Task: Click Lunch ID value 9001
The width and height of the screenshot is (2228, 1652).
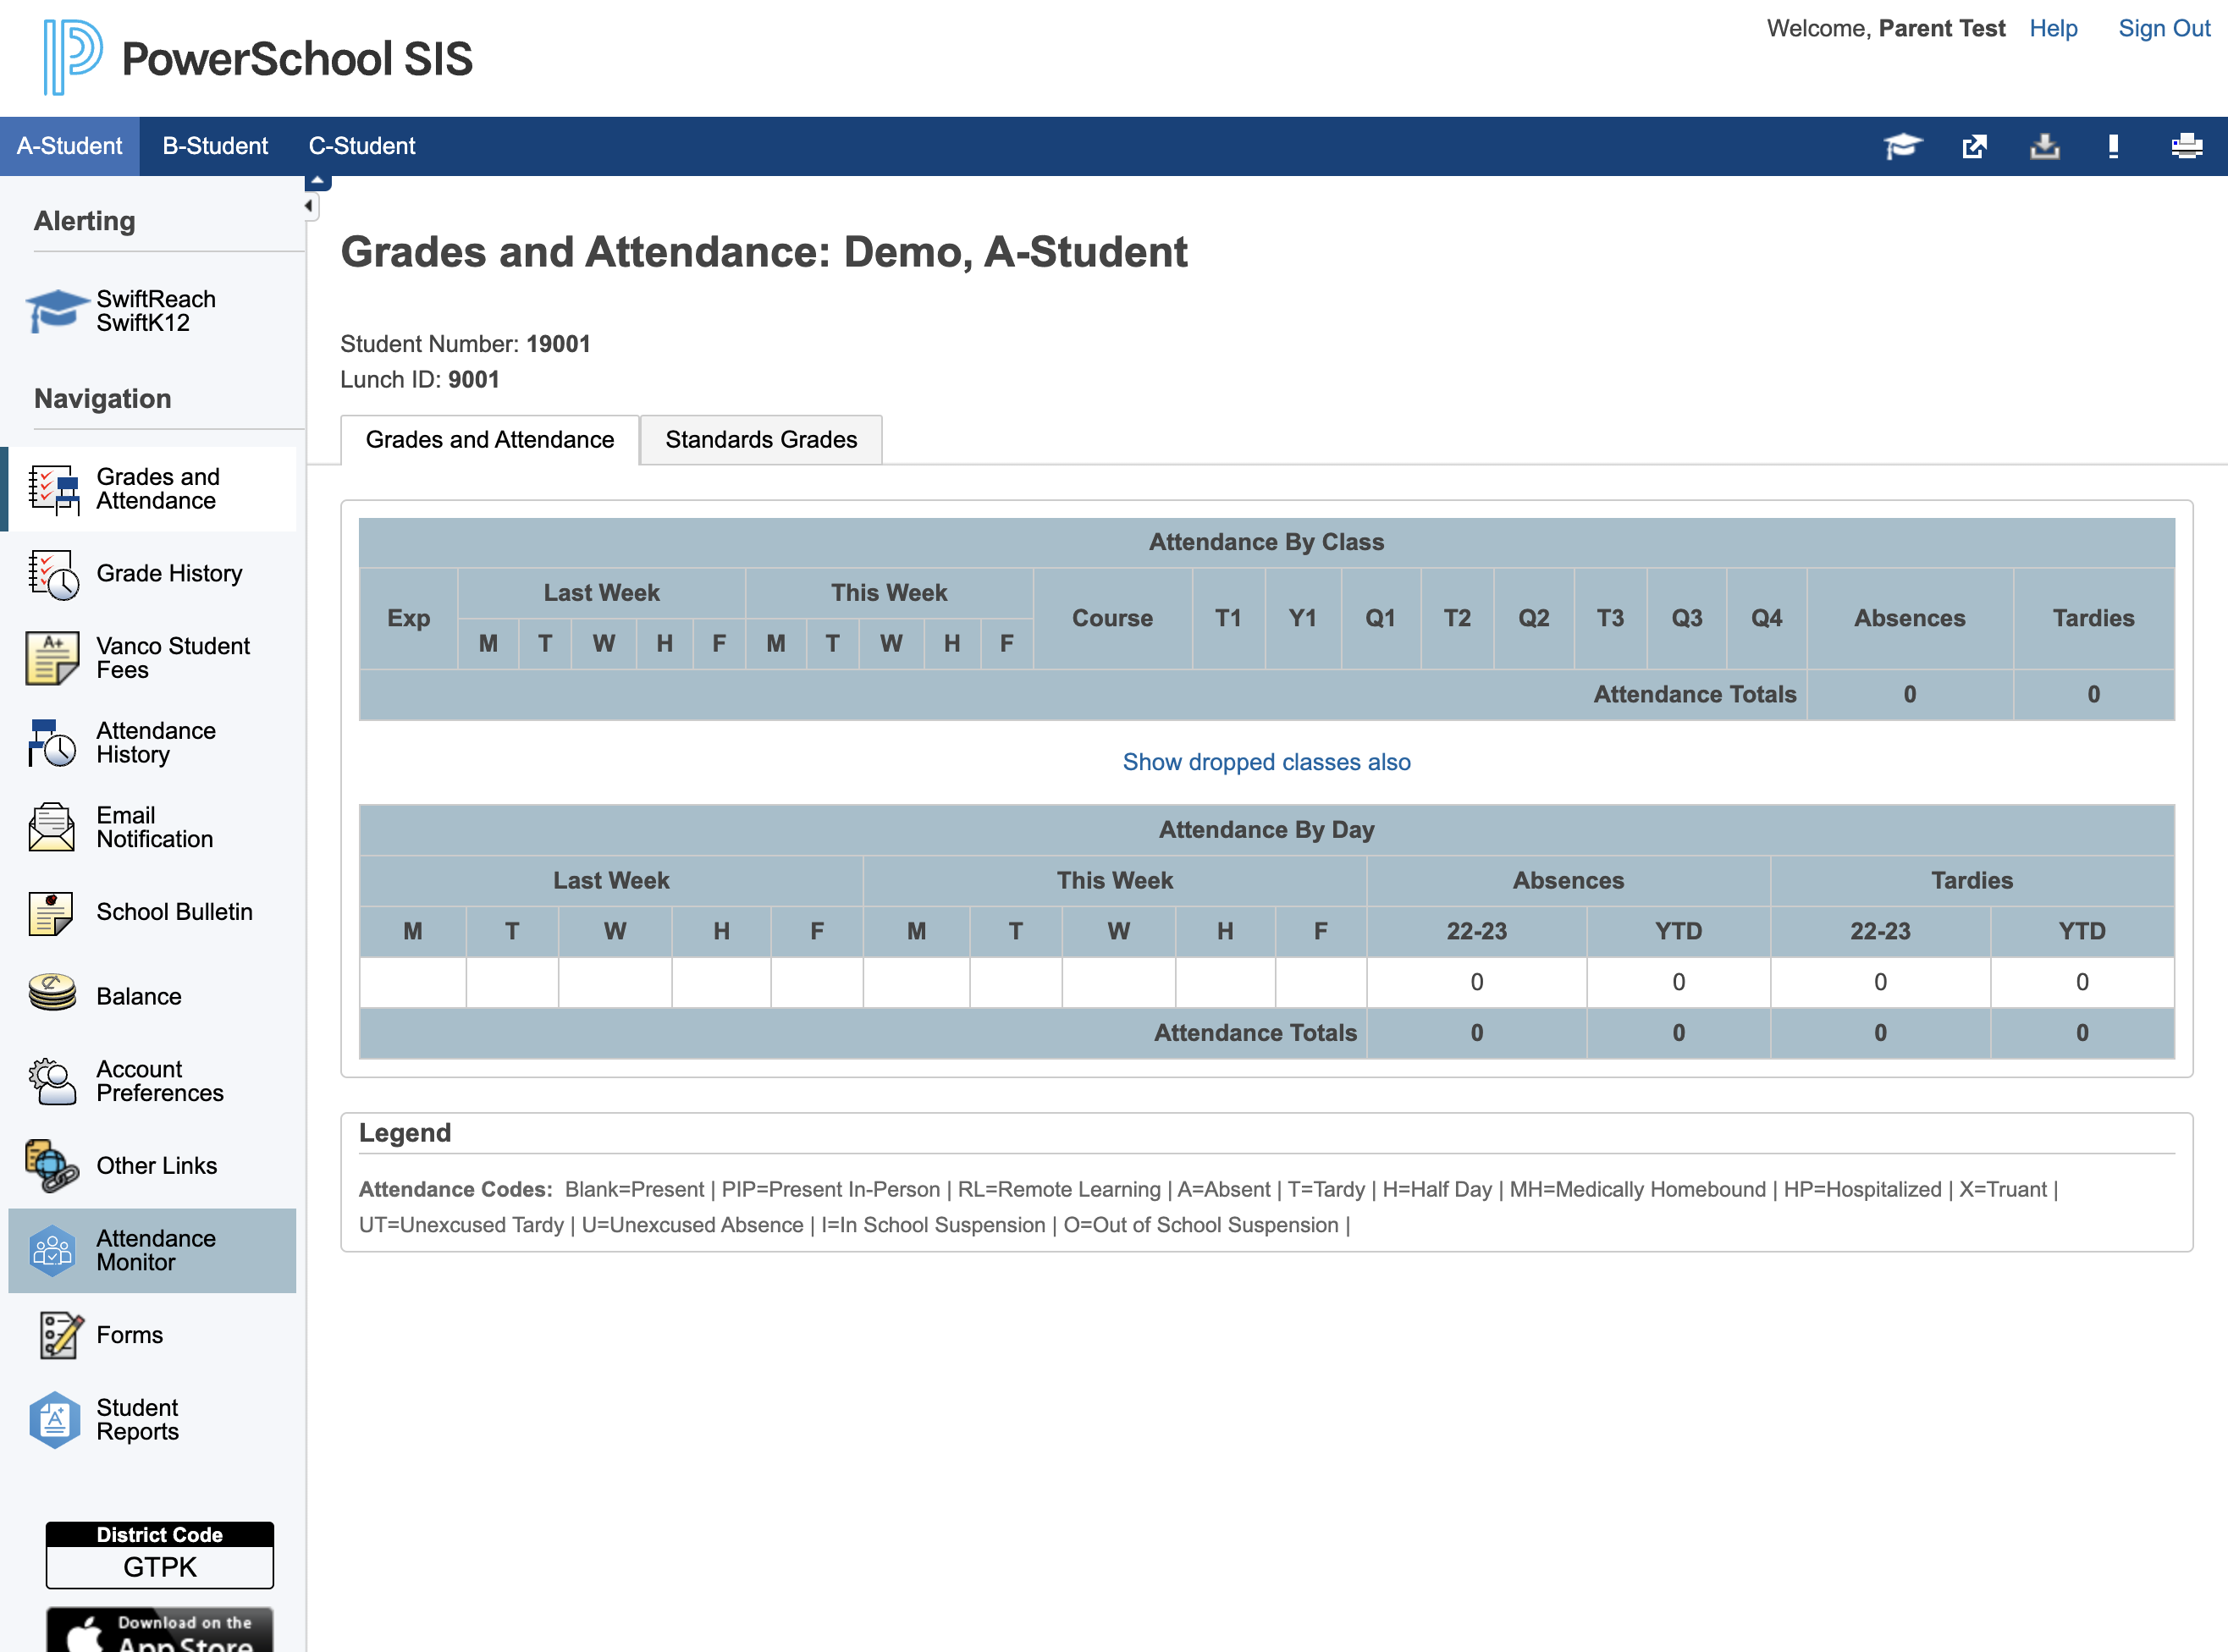Action: 474,380
